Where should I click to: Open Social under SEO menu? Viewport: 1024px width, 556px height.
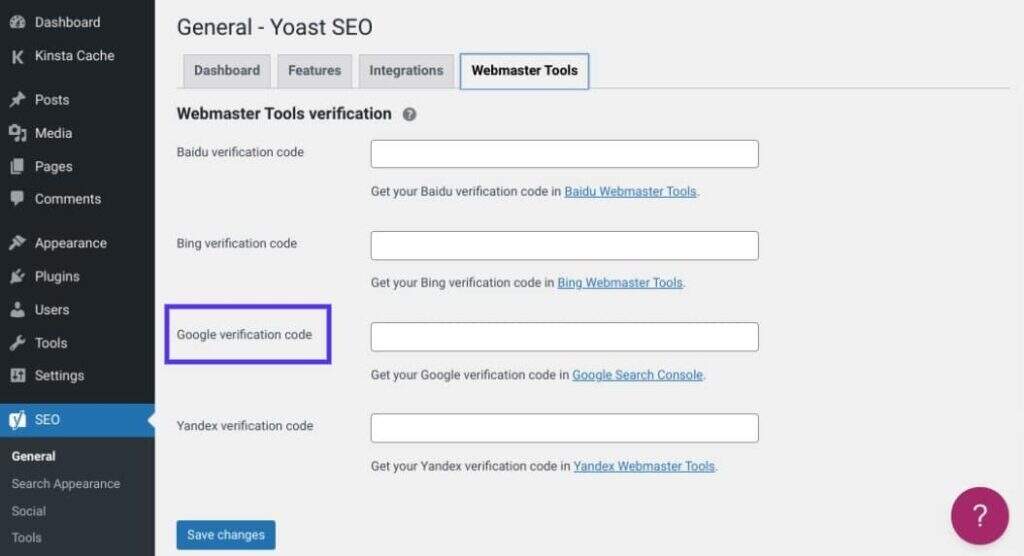coord(29,511)
